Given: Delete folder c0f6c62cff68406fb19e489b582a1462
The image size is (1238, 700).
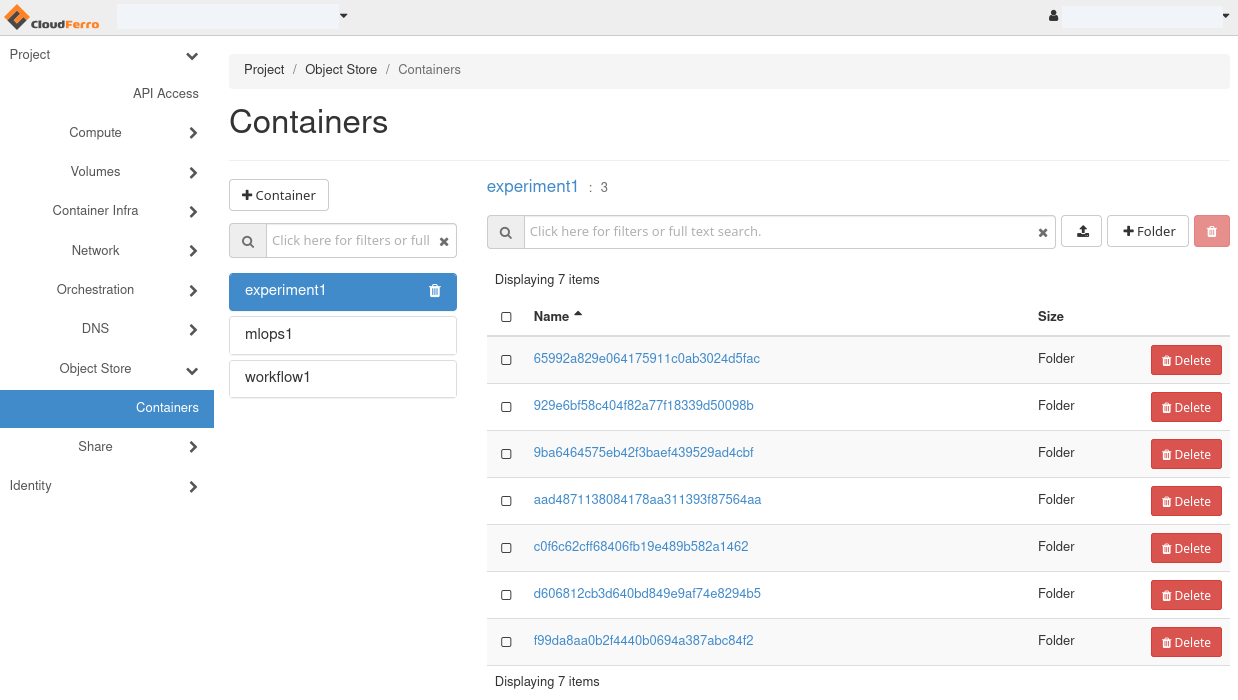Looking at the screenshot, I should pyautogui.click(x=1186, y=548).
